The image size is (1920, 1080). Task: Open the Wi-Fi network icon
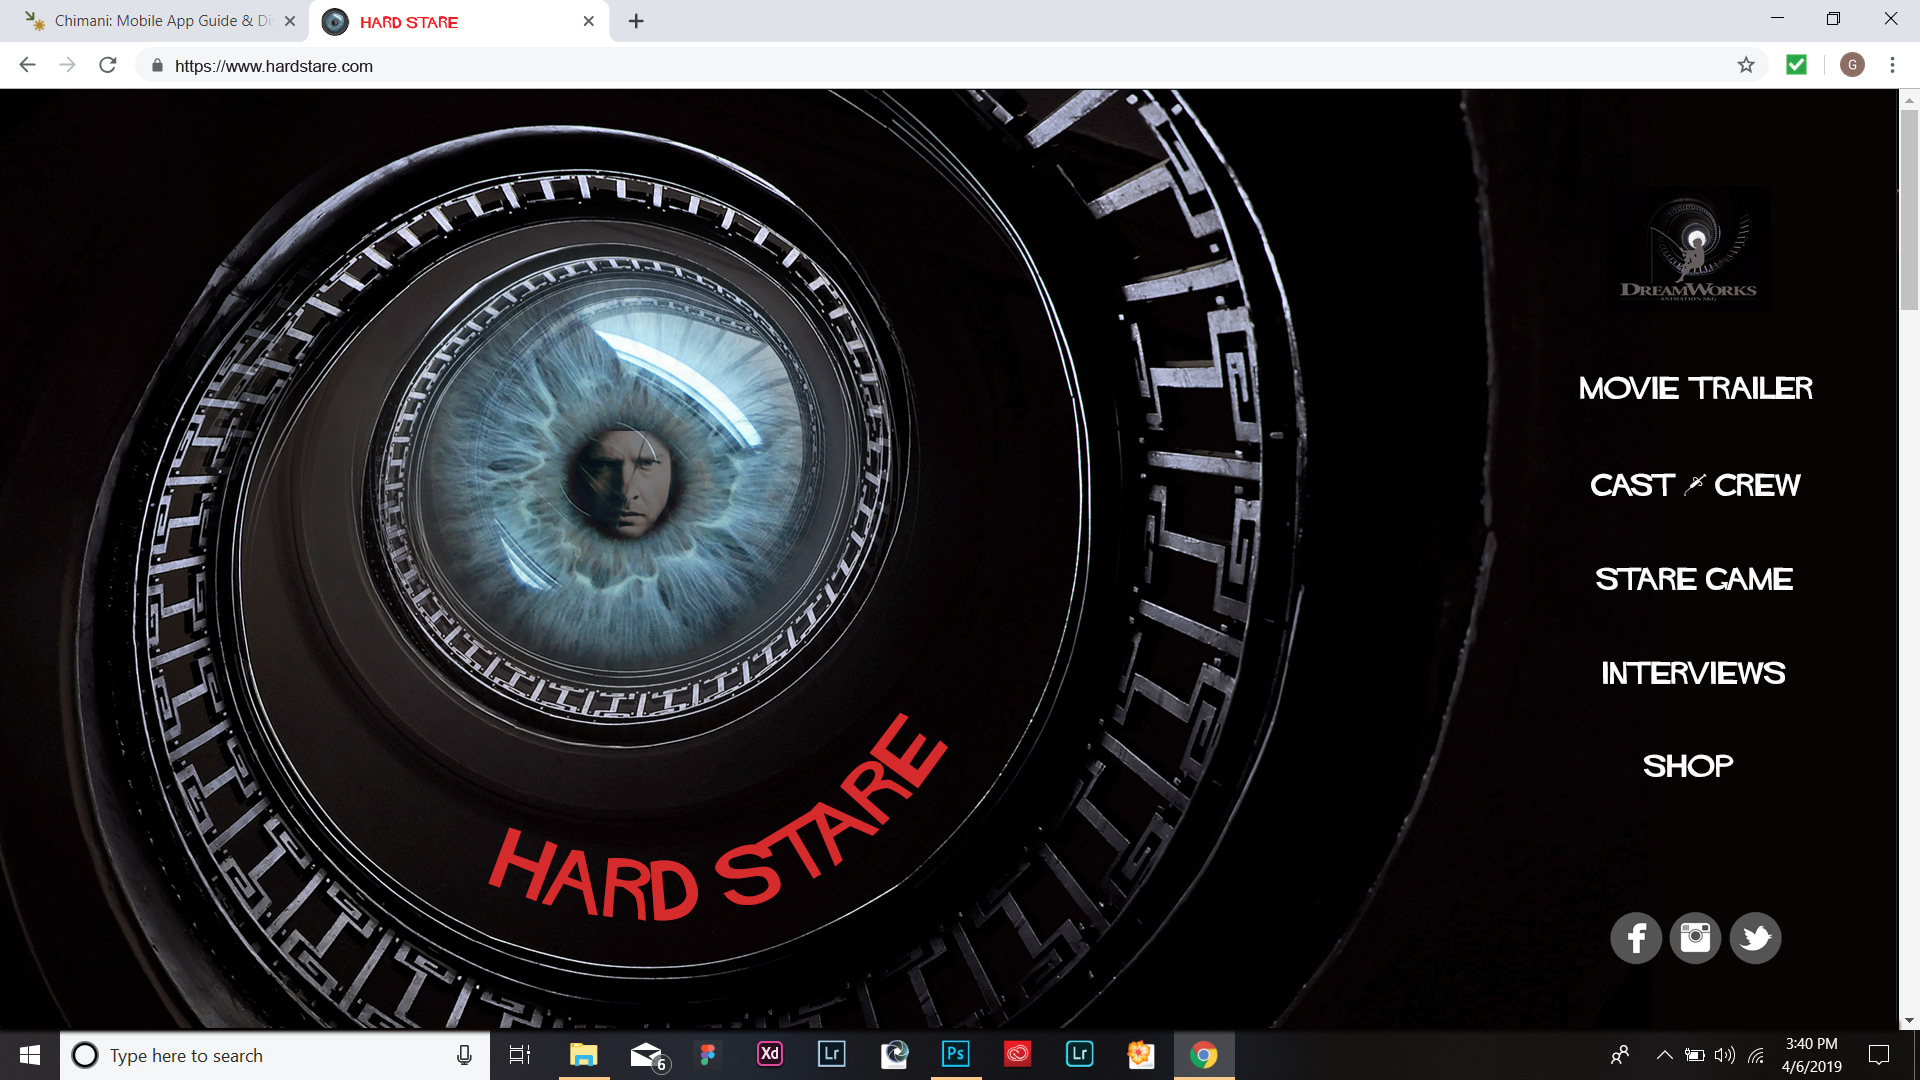(1756, 1055)
